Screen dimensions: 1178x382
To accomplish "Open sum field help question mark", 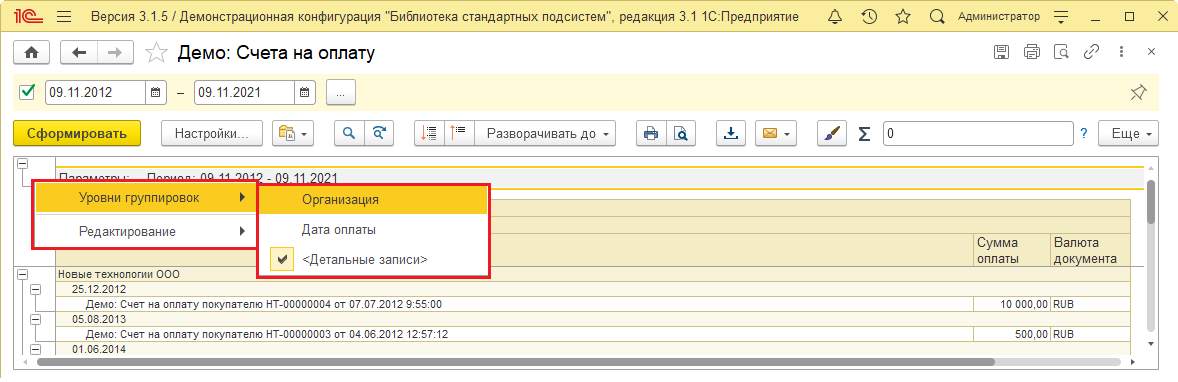I will pos(1084,133).
